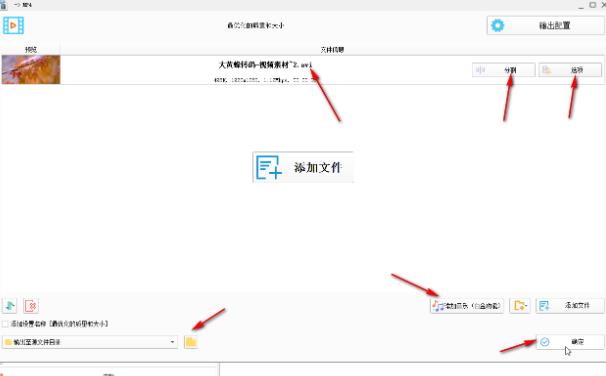Open the 输出配置 output settings button
Screen dimensions: 606x376
coord(545,26)
